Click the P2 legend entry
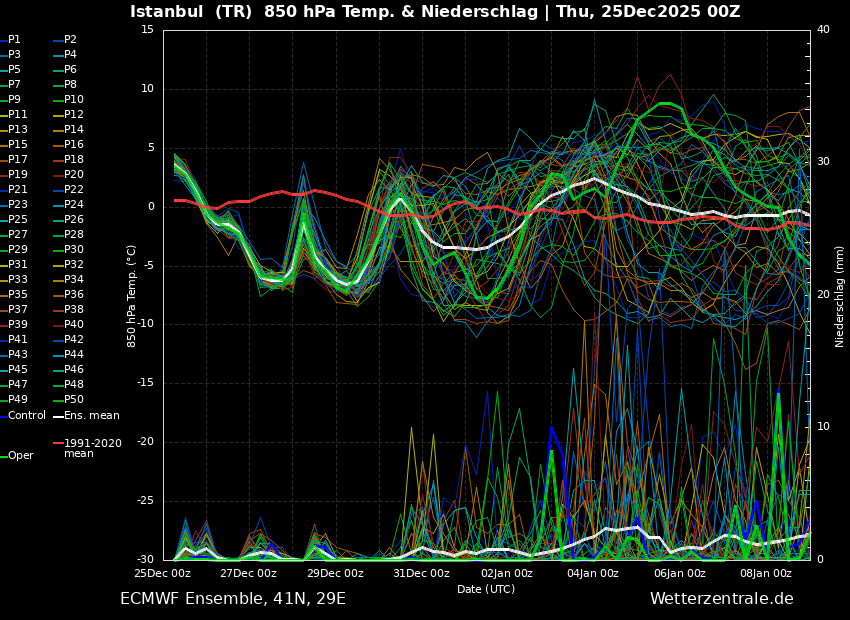Viewport: 850px width, 620px height. 66,40
